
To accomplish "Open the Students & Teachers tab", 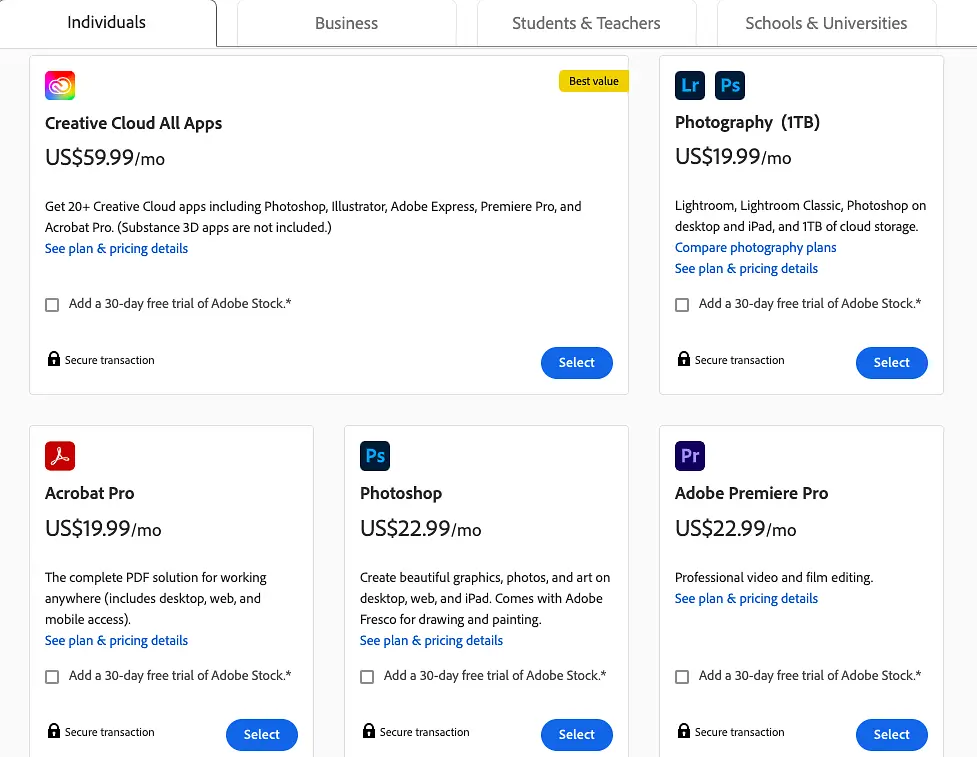I will coord(586,23).
